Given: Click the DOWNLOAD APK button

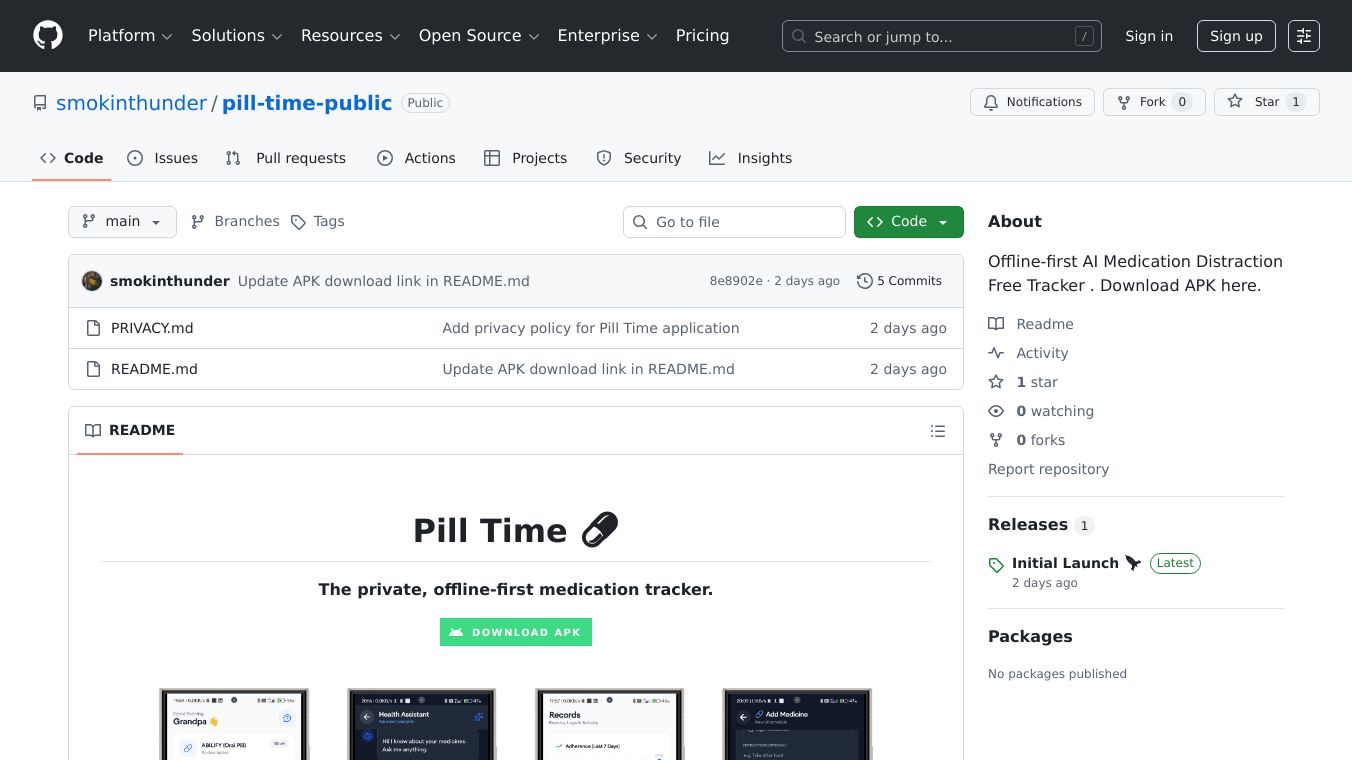Looking at the screenshot, I should [x=516, y=632].
